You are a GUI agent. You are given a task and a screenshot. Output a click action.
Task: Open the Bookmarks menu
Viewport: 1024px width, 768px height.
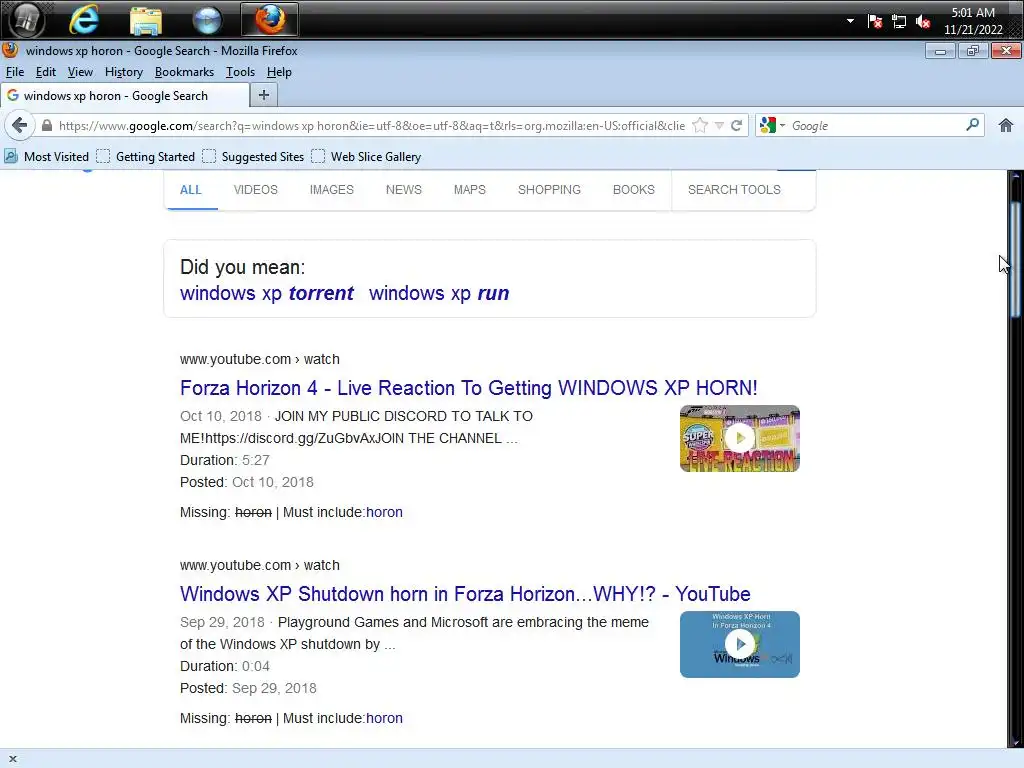click(184, 72)
